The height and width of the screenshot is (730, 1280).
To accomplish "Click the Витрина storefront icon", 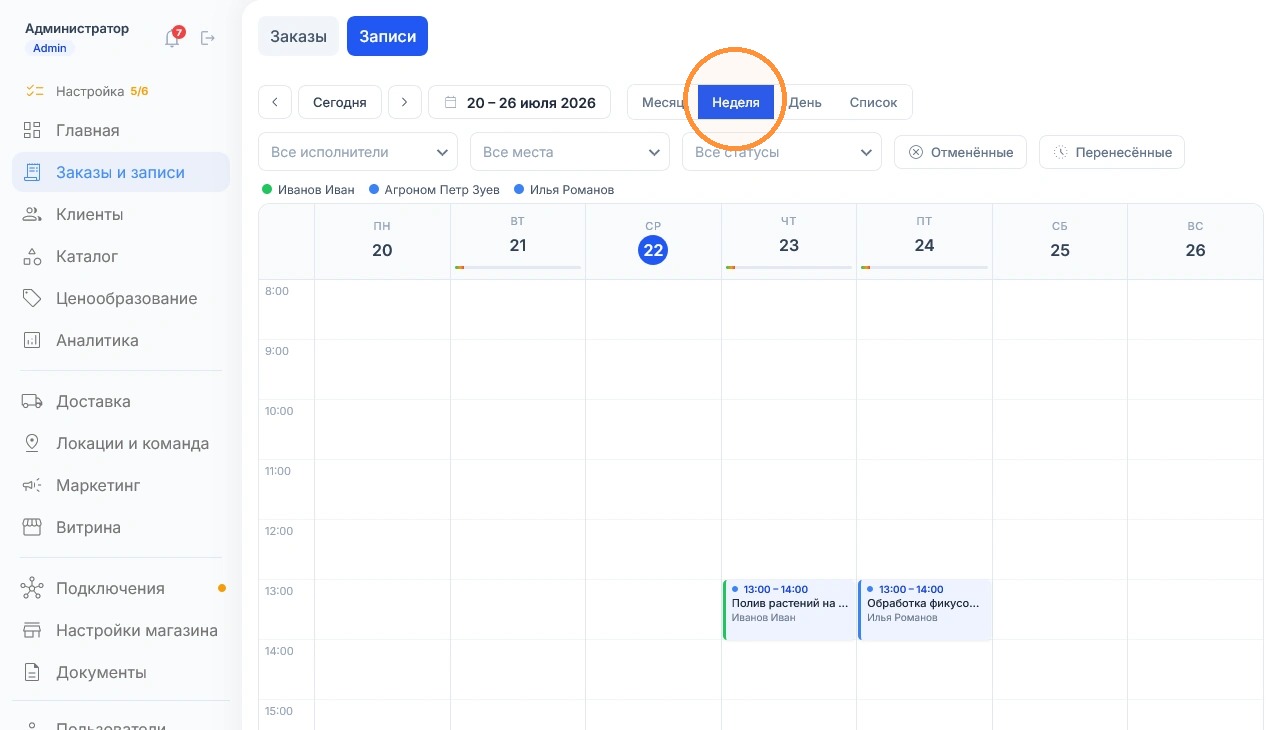I will [32, 527].
